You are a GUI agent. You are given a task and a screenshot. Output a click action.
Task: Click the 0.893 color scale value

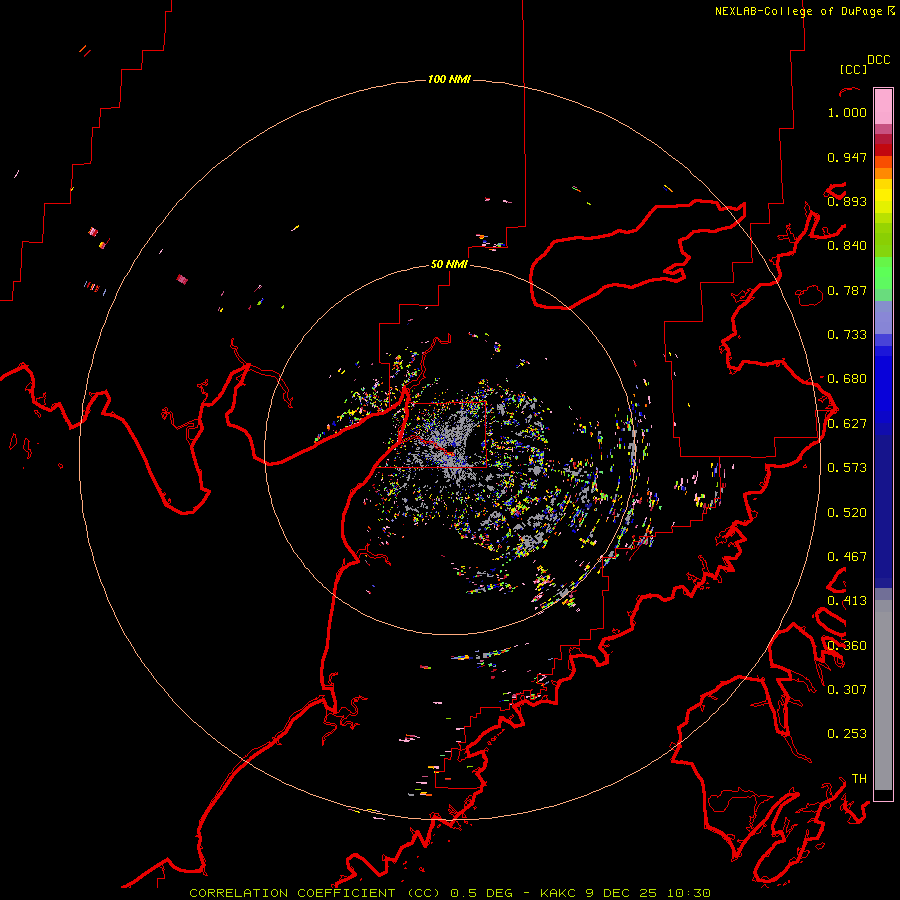(x=847, y=201)
